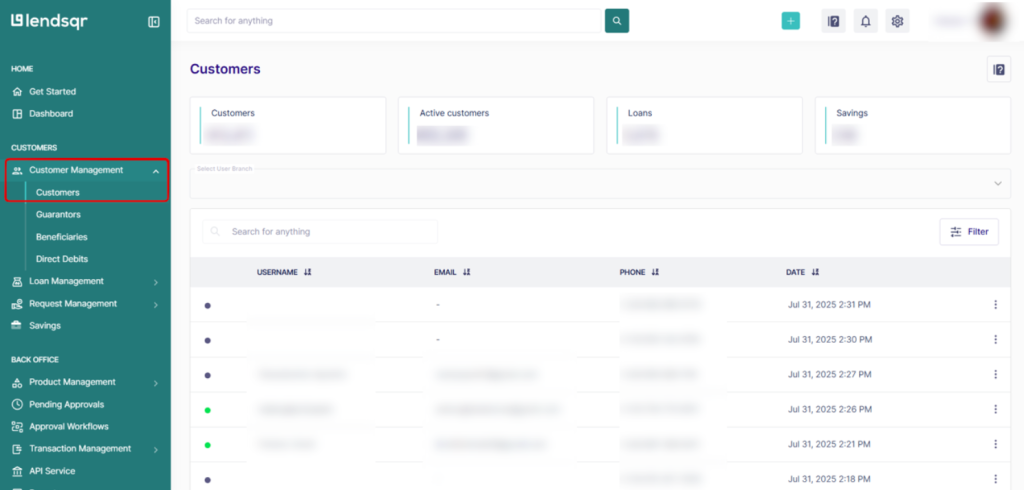1024x490 pixels.
Task: Open Guarantors submenu item
Action: [58, 214]
